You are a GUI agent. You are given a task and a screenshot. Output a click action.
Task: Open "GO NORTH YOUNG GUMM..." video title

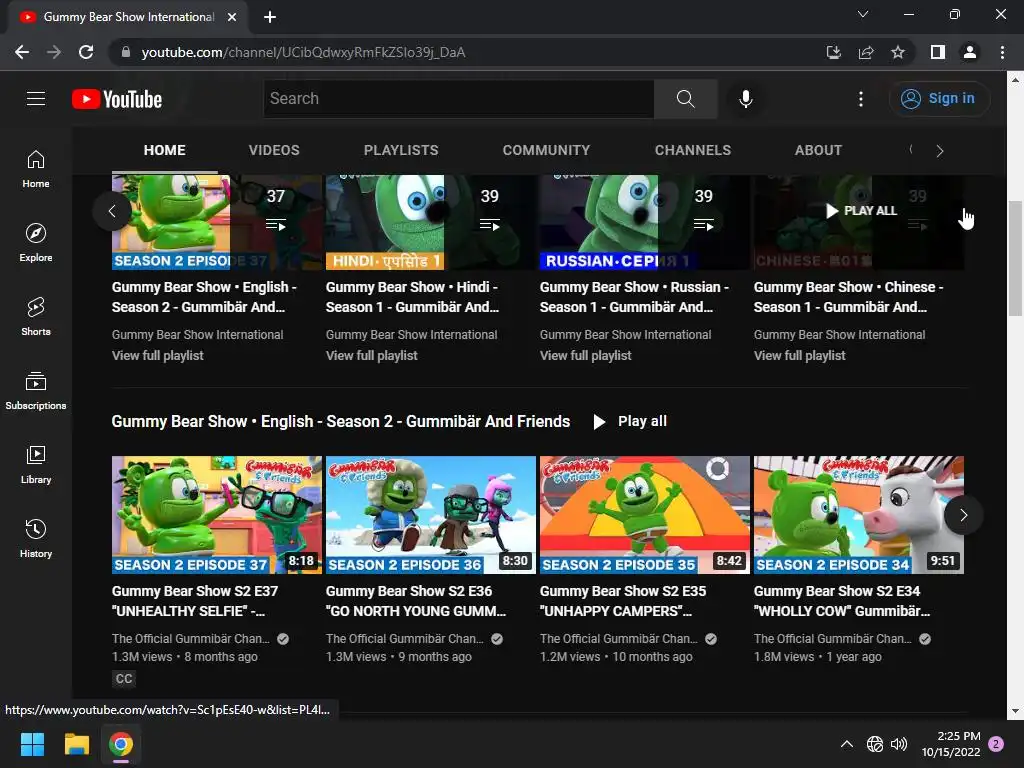point(416,601)
